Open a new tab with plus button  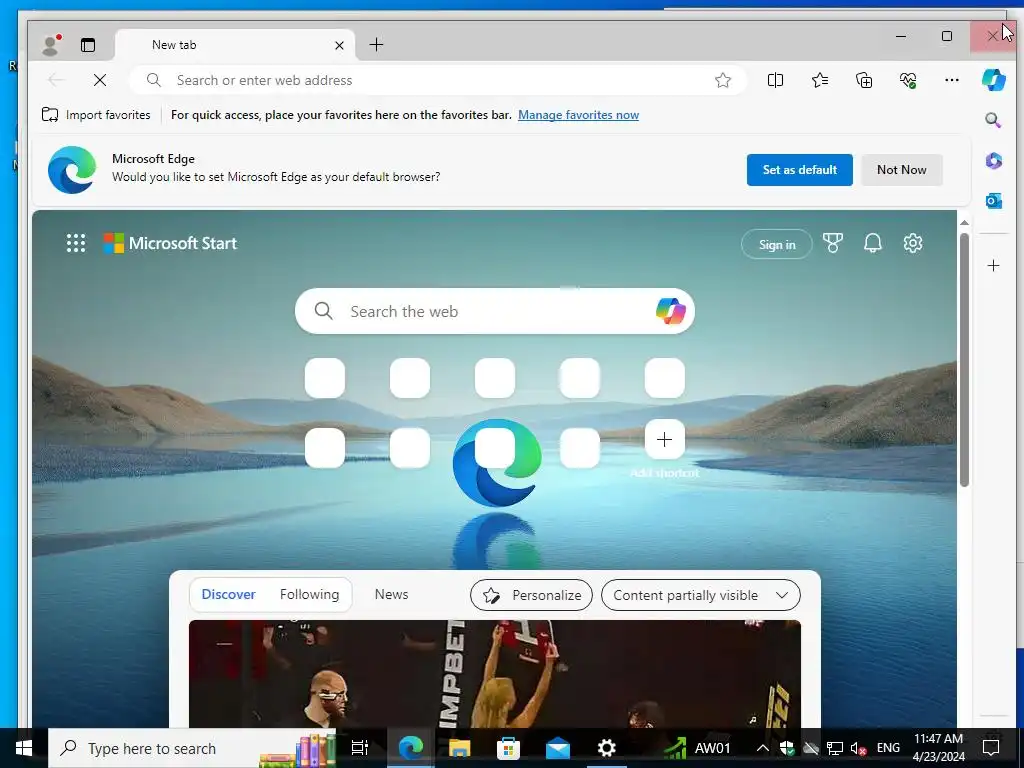coord(376,44)
